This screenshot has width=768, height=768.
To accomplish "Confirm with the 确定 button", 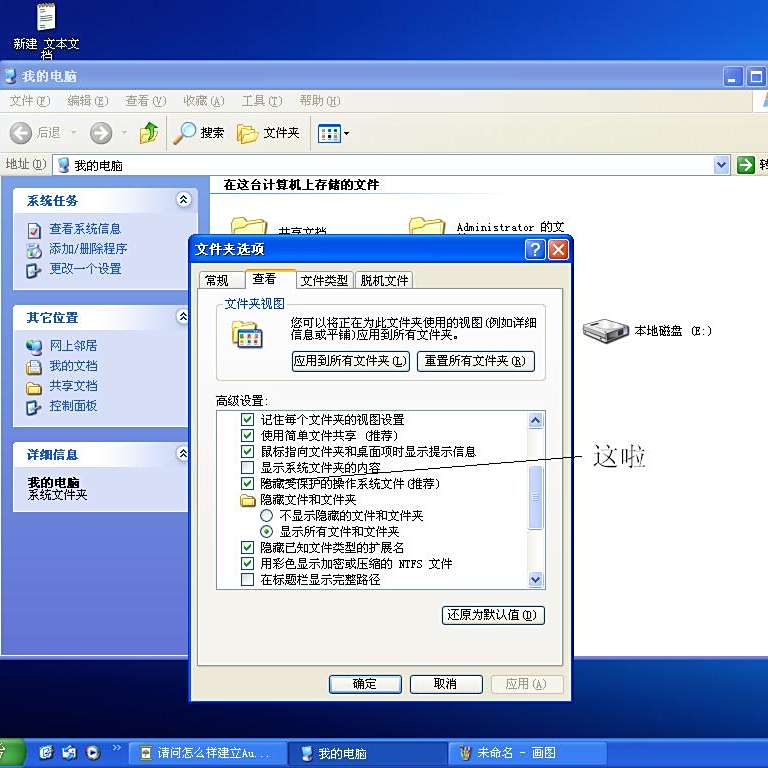I will point(365,684).
